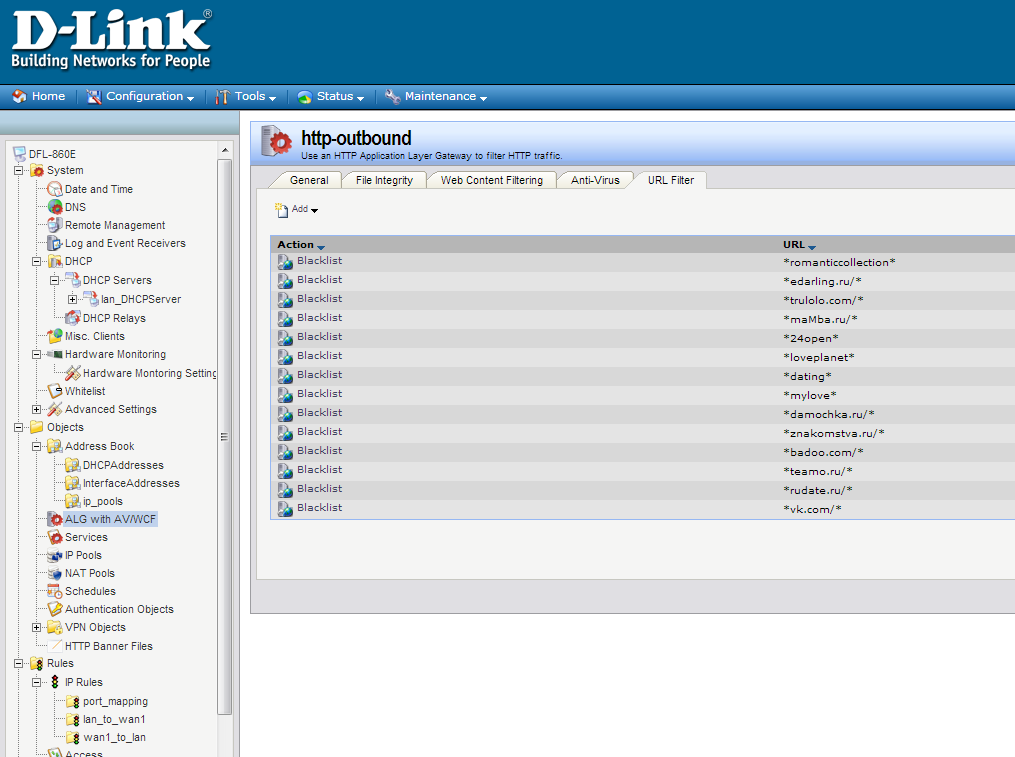Screen dimensions: 1015x757
Task: Open the Add dropdown
Action: (298, 209)
